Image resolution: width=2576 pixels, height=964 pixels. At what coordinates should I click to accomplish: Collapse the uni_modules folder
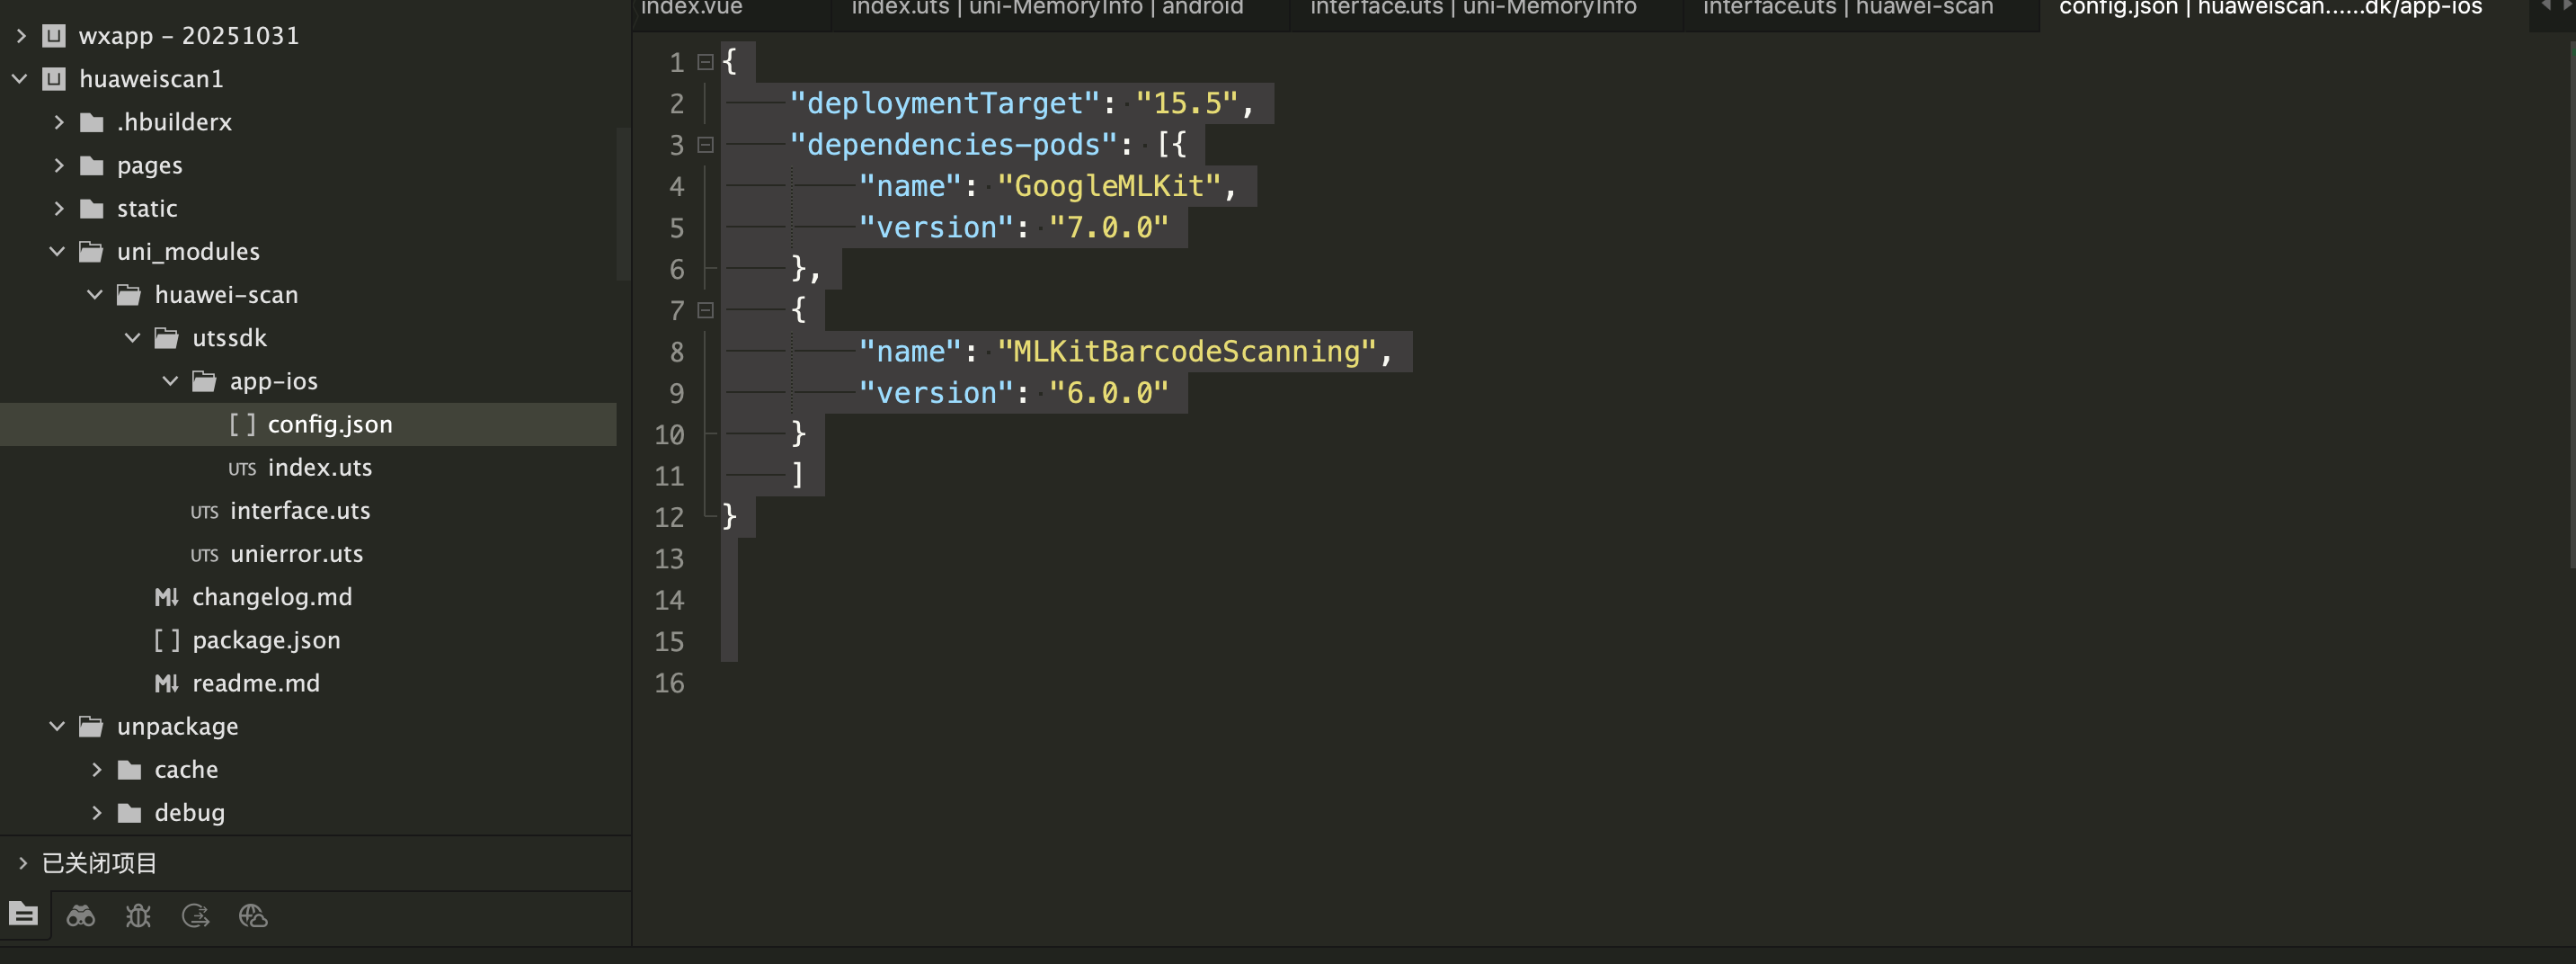click(57, 252)
